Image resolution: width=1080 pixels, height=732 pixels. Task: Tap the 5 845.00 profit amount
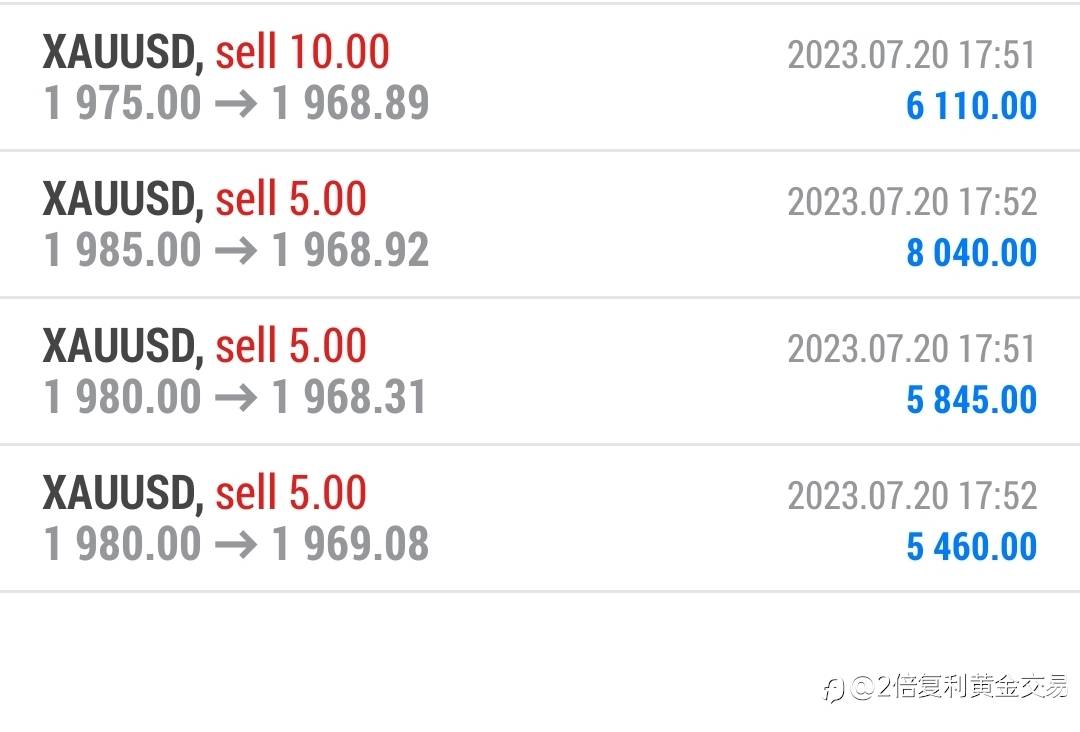pyautogui.click(x=971, y=400)
